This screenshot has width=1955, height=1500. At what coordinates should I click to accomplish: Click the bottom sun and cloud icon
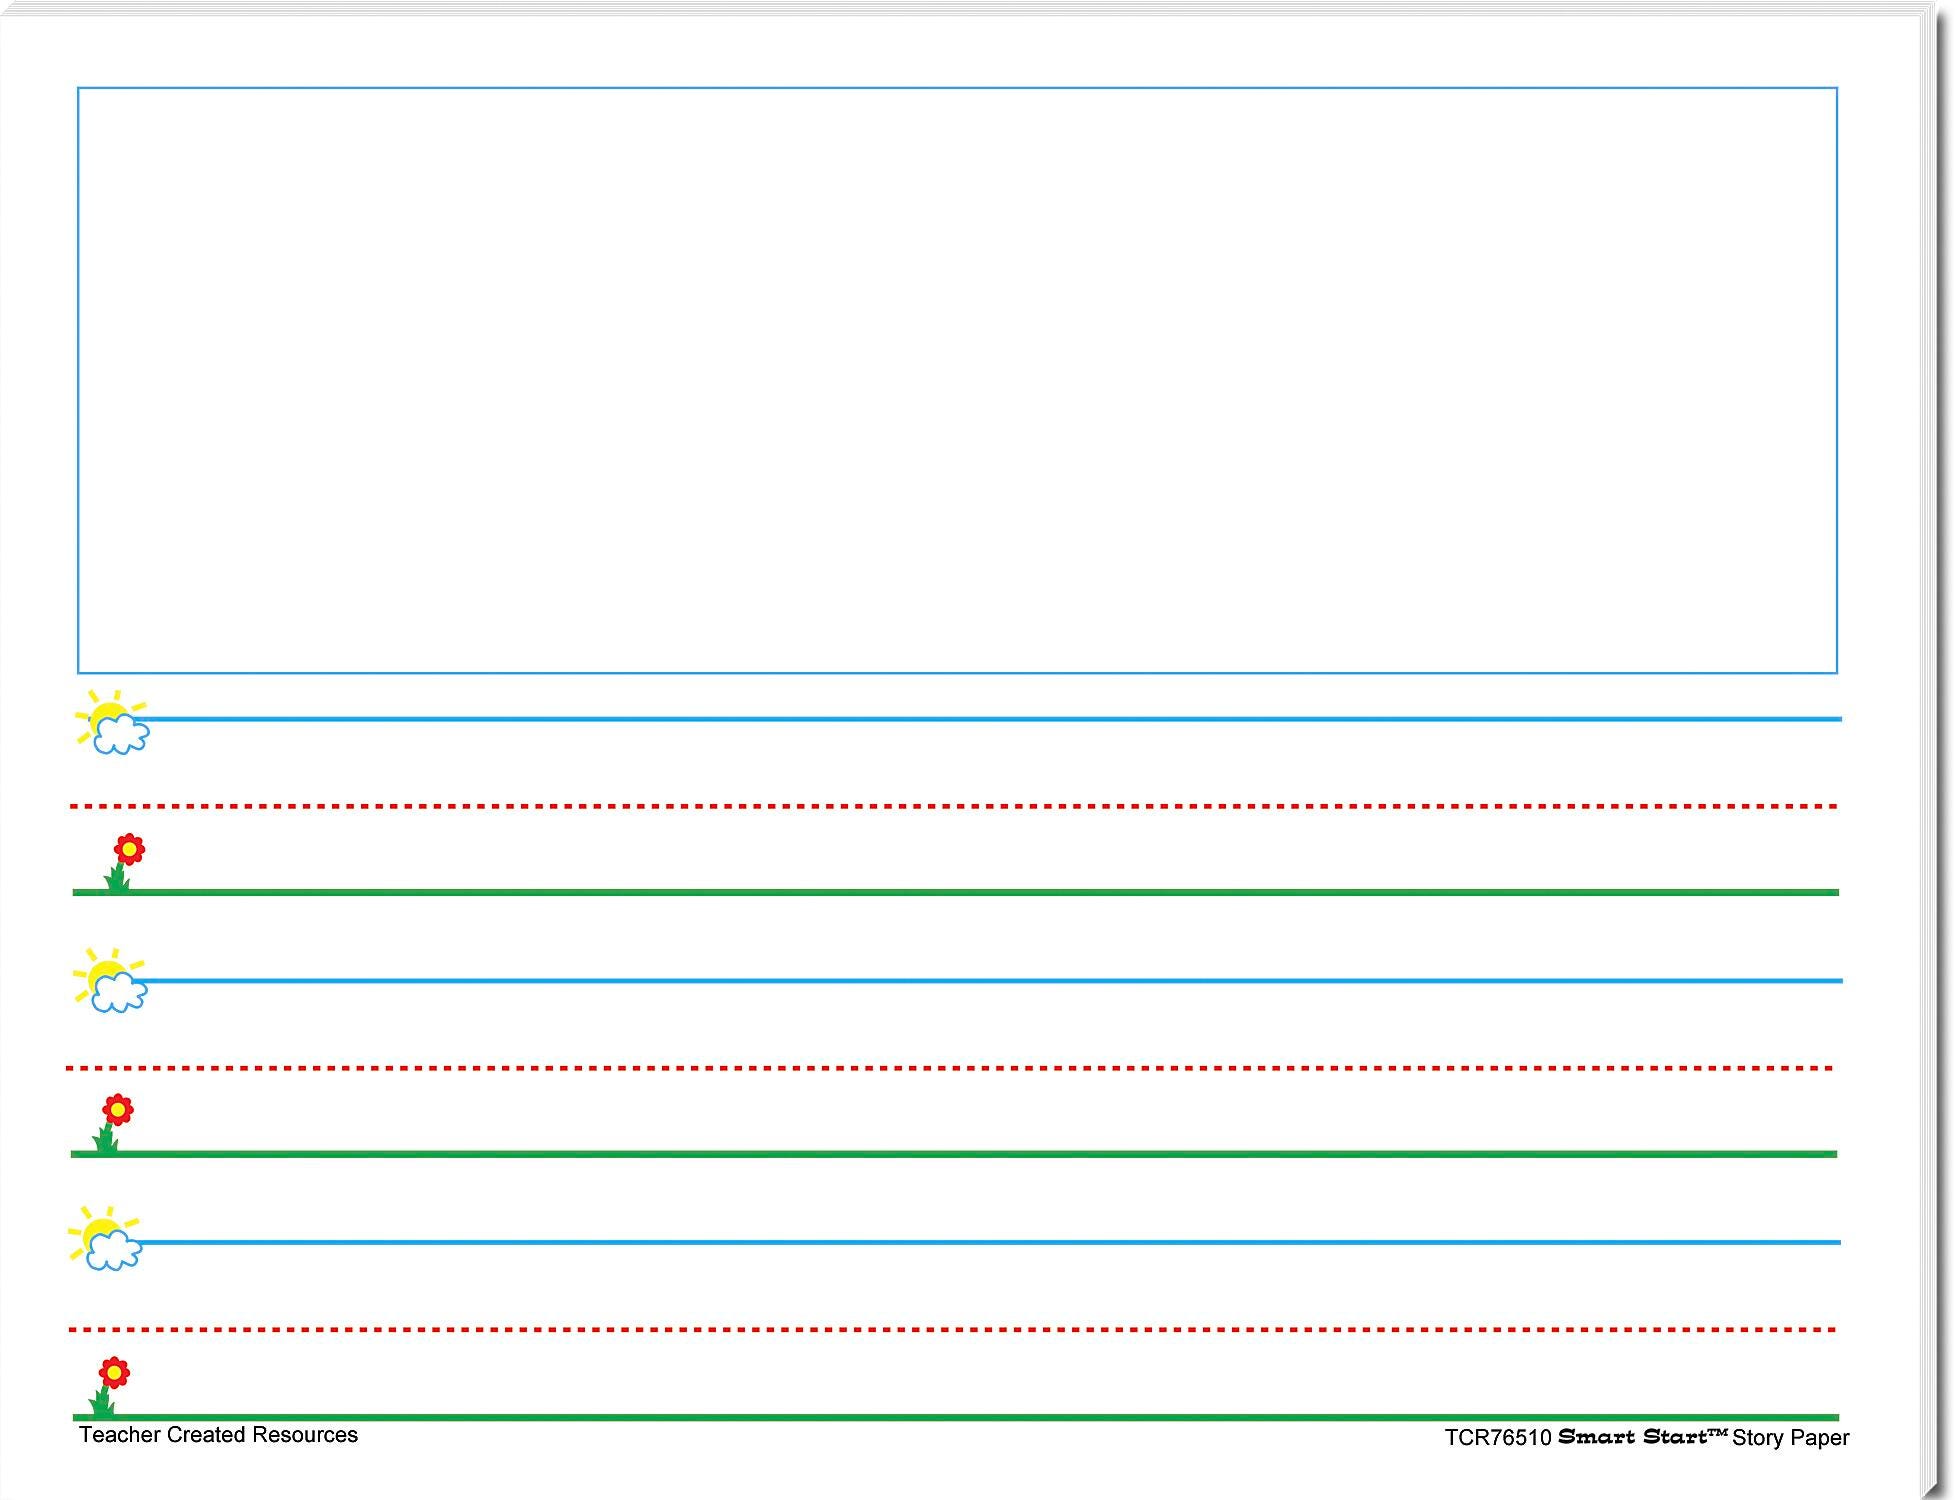106,1239
